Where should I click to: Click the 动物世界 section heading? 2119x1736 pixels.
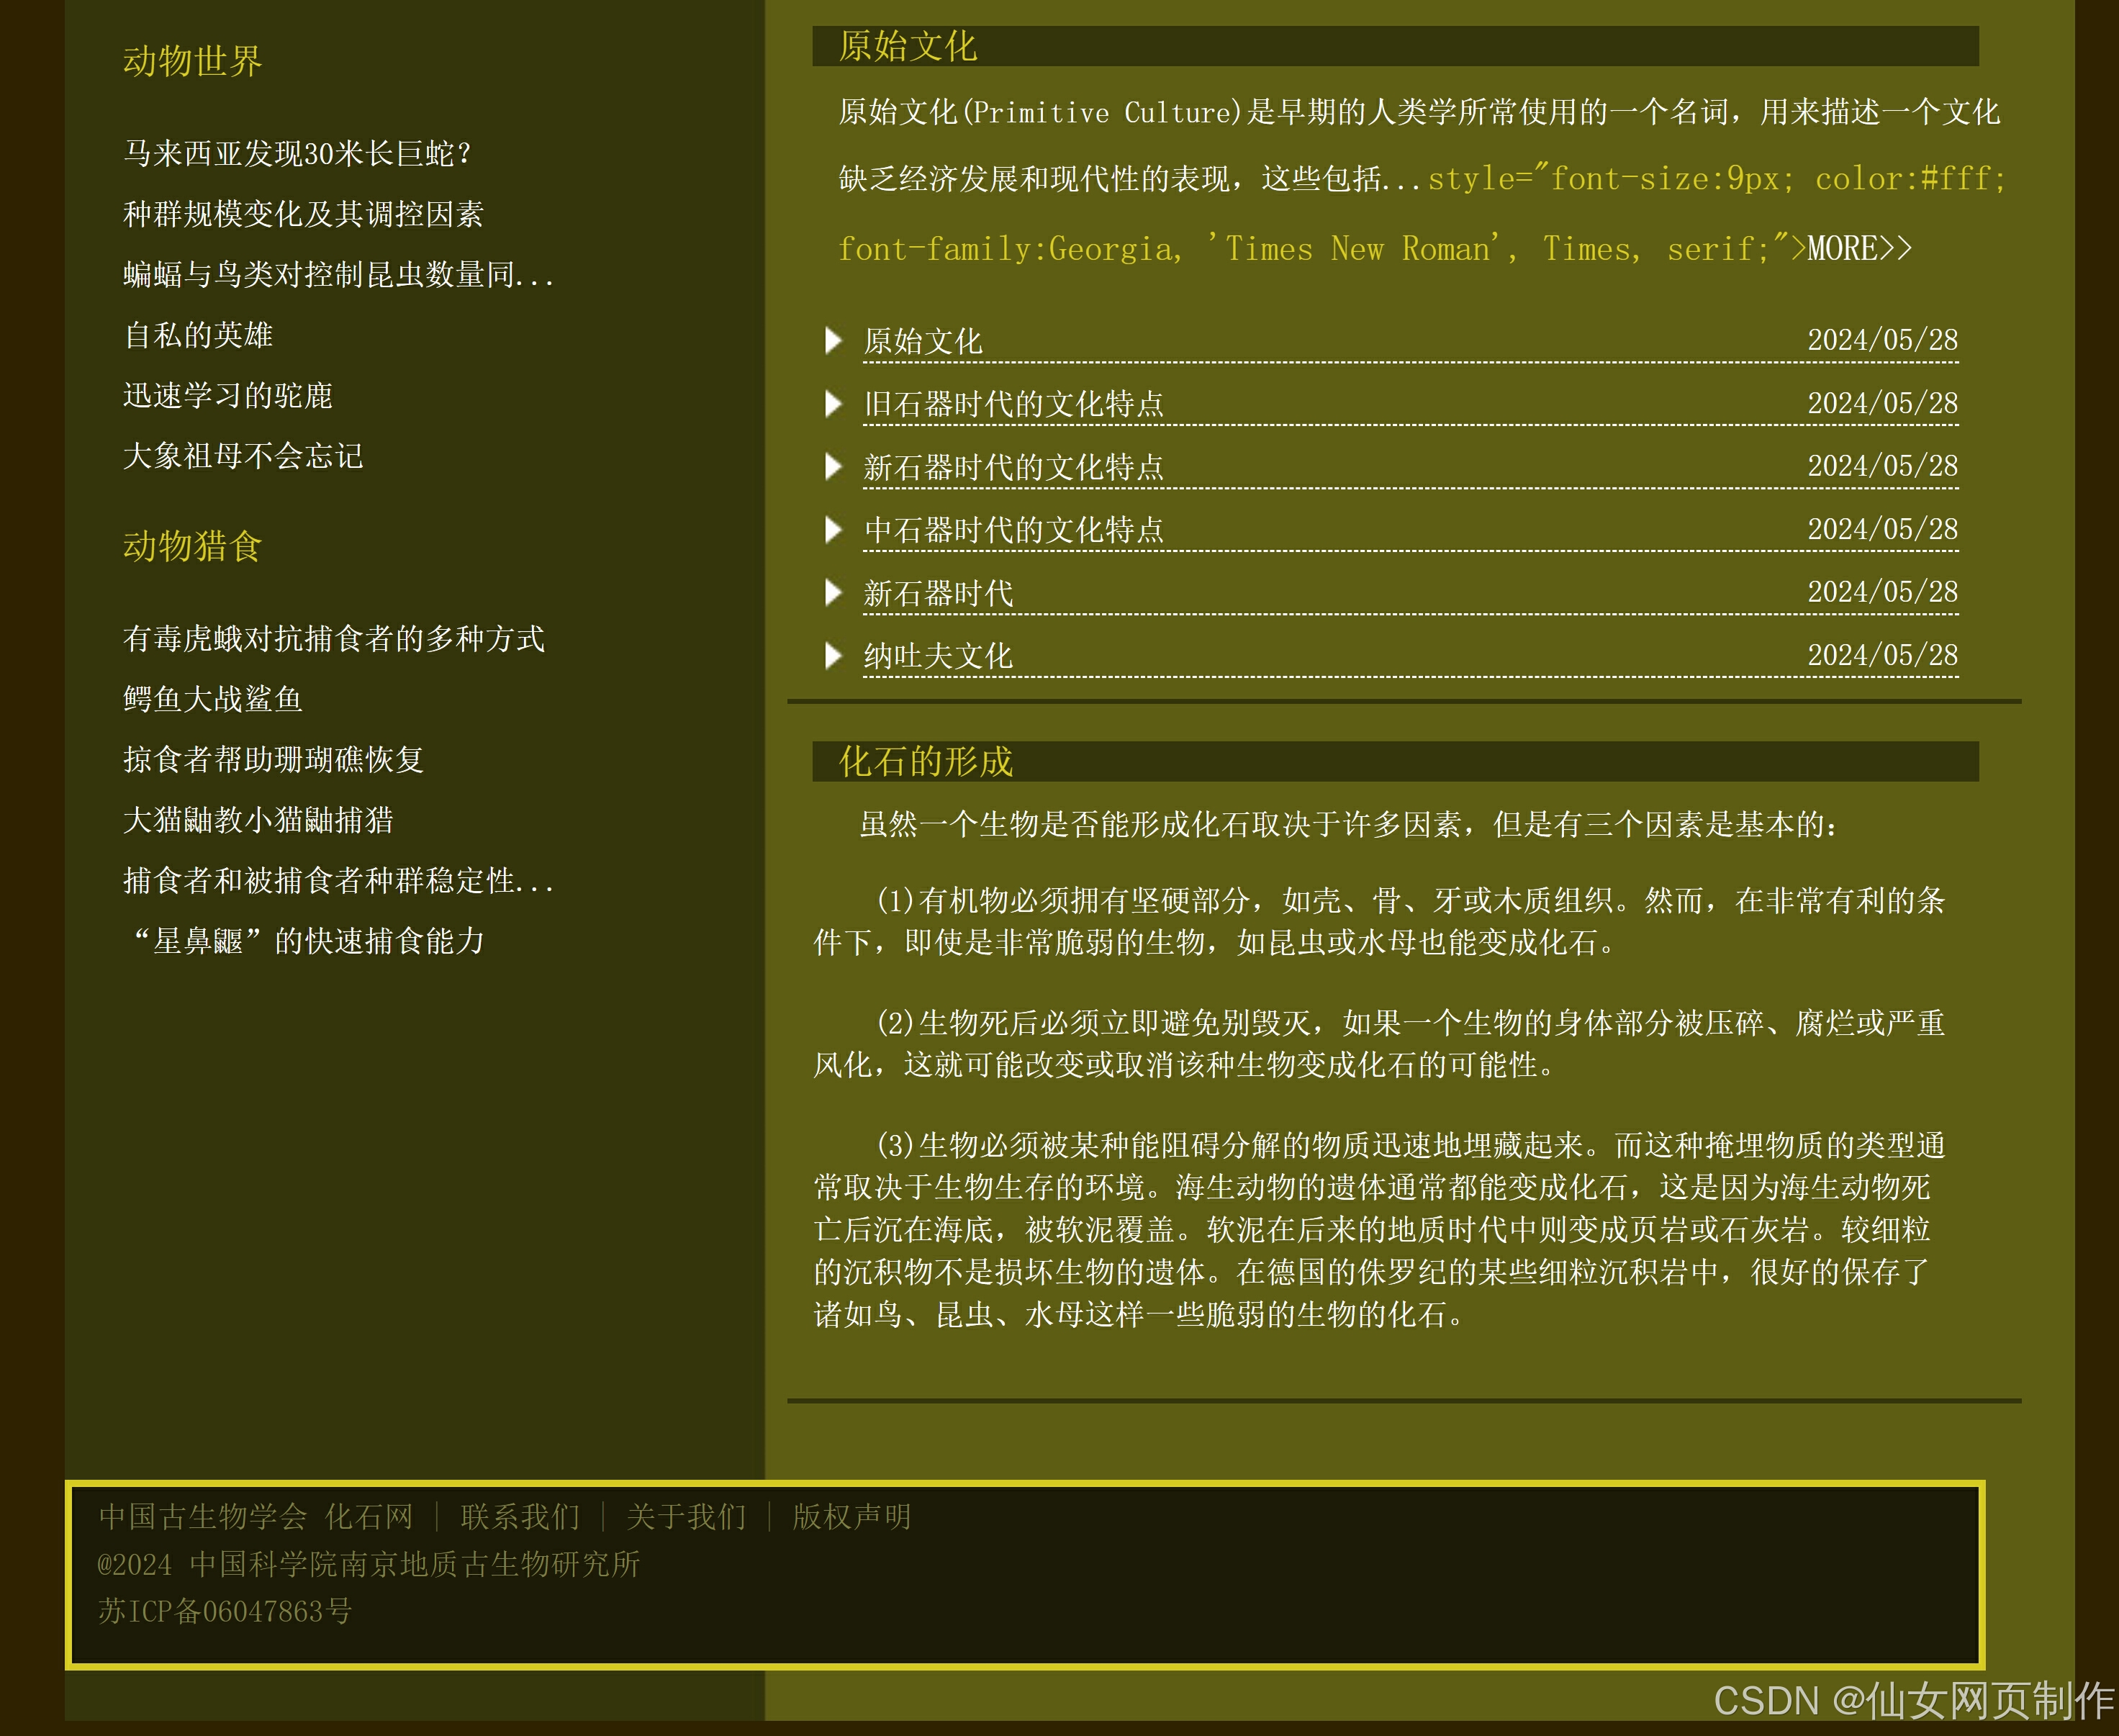[193, 61]
